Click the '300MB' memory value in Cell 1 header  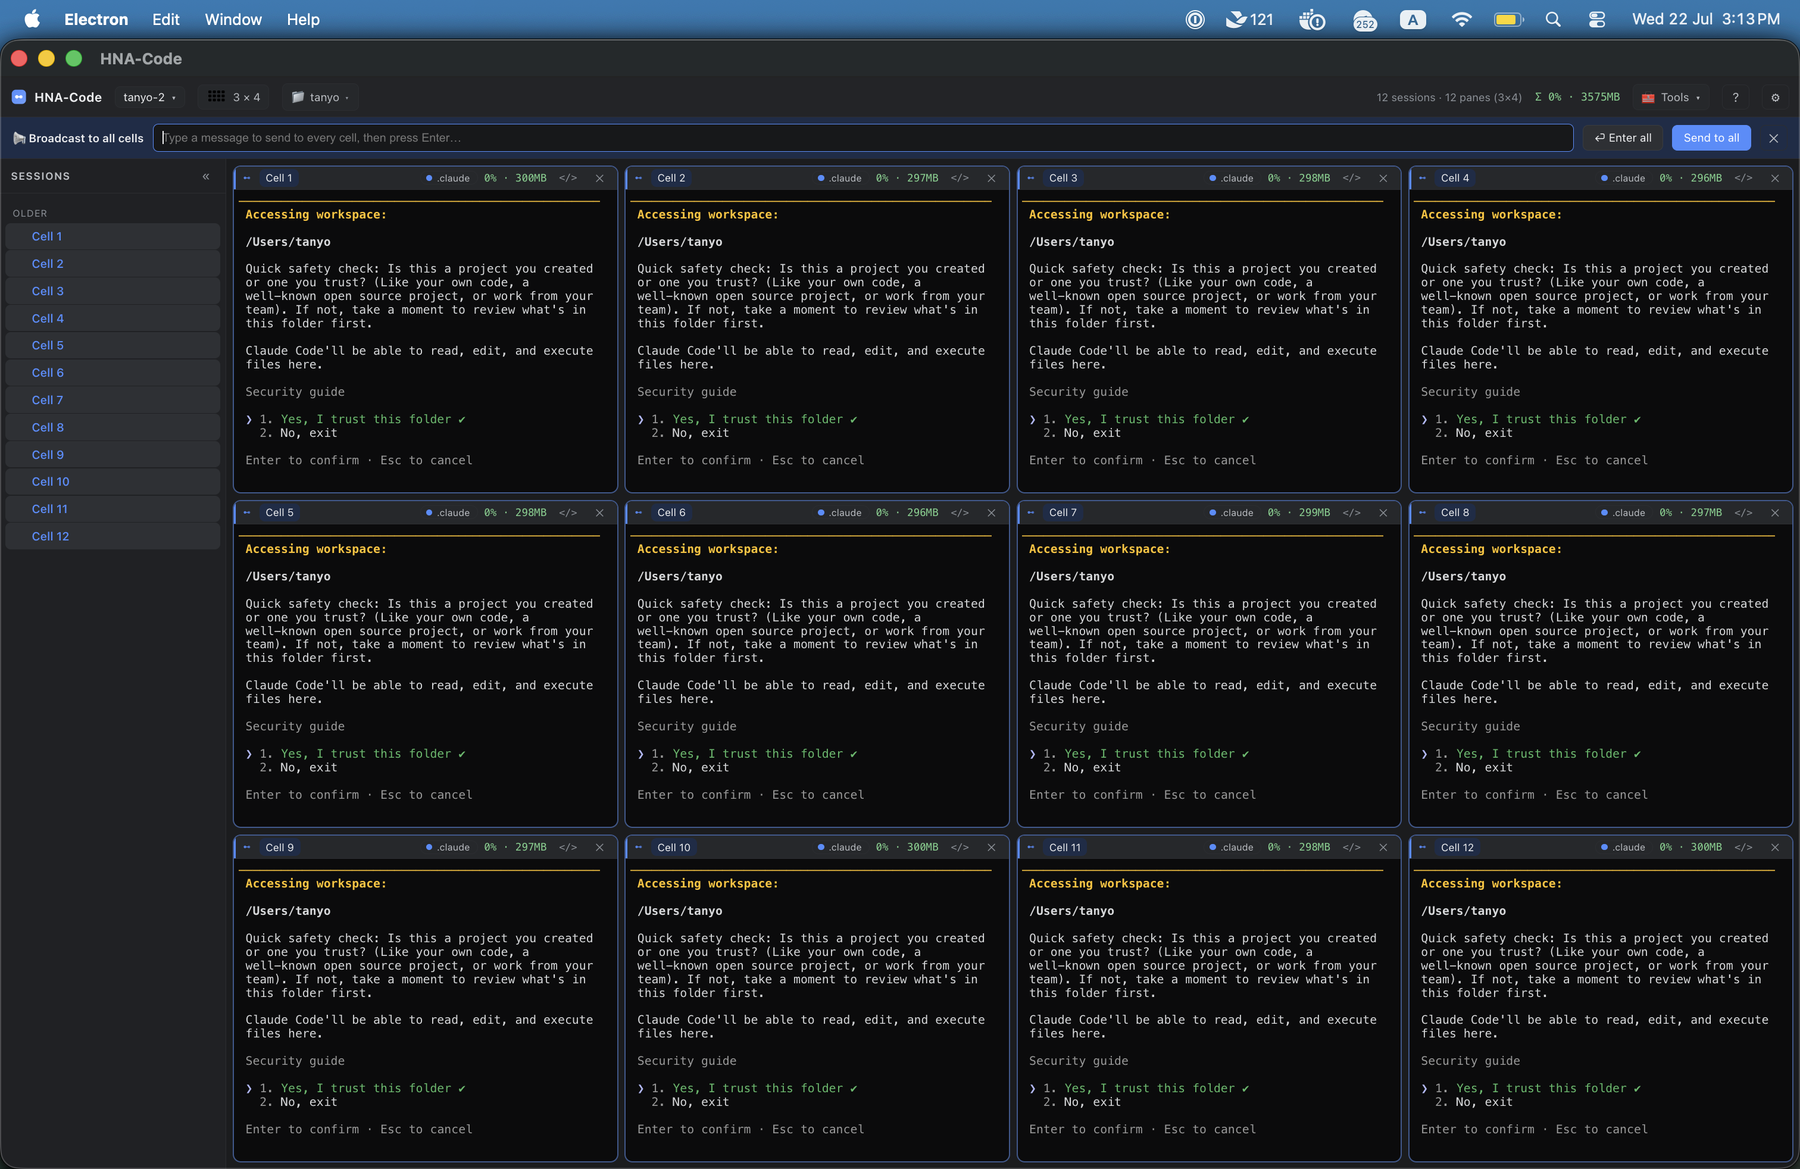[x=531, y=178]
